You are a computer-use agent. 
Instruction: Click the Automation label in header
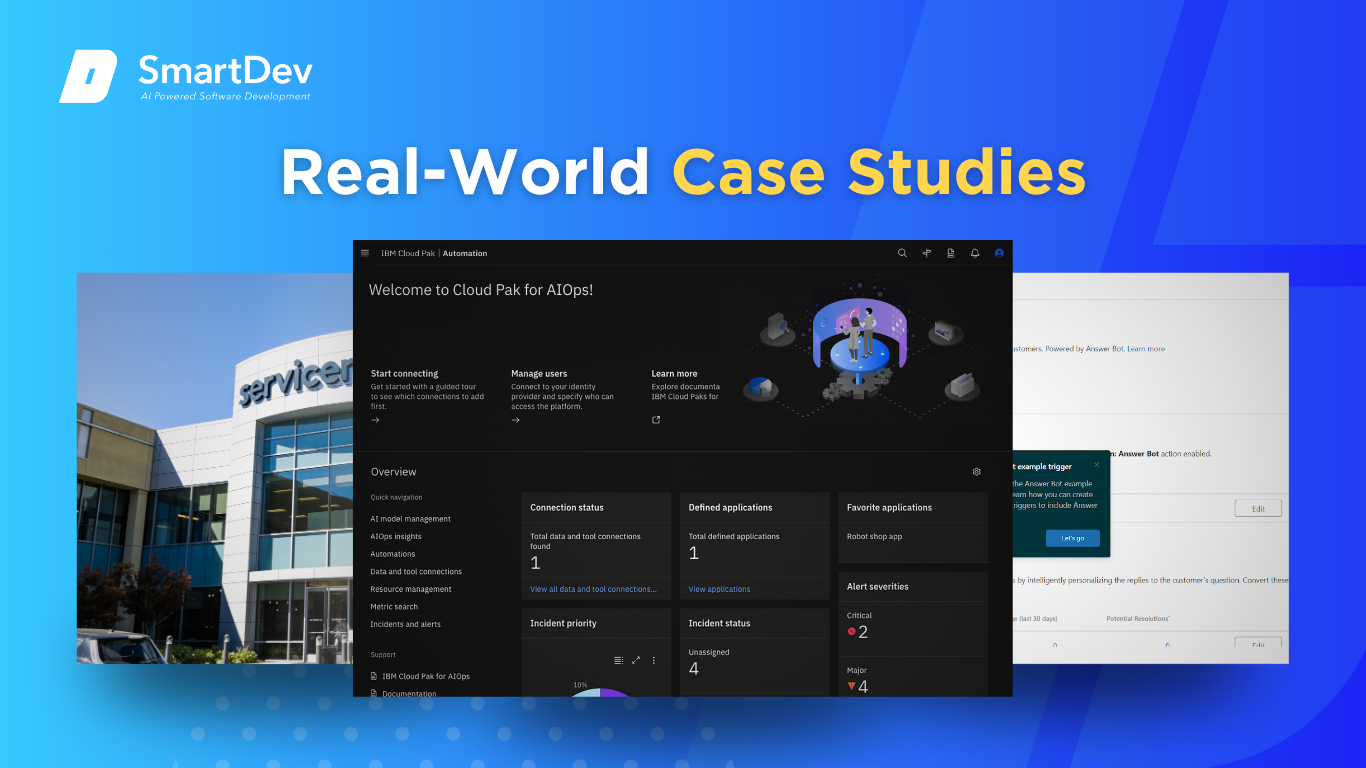coord(465,253)
